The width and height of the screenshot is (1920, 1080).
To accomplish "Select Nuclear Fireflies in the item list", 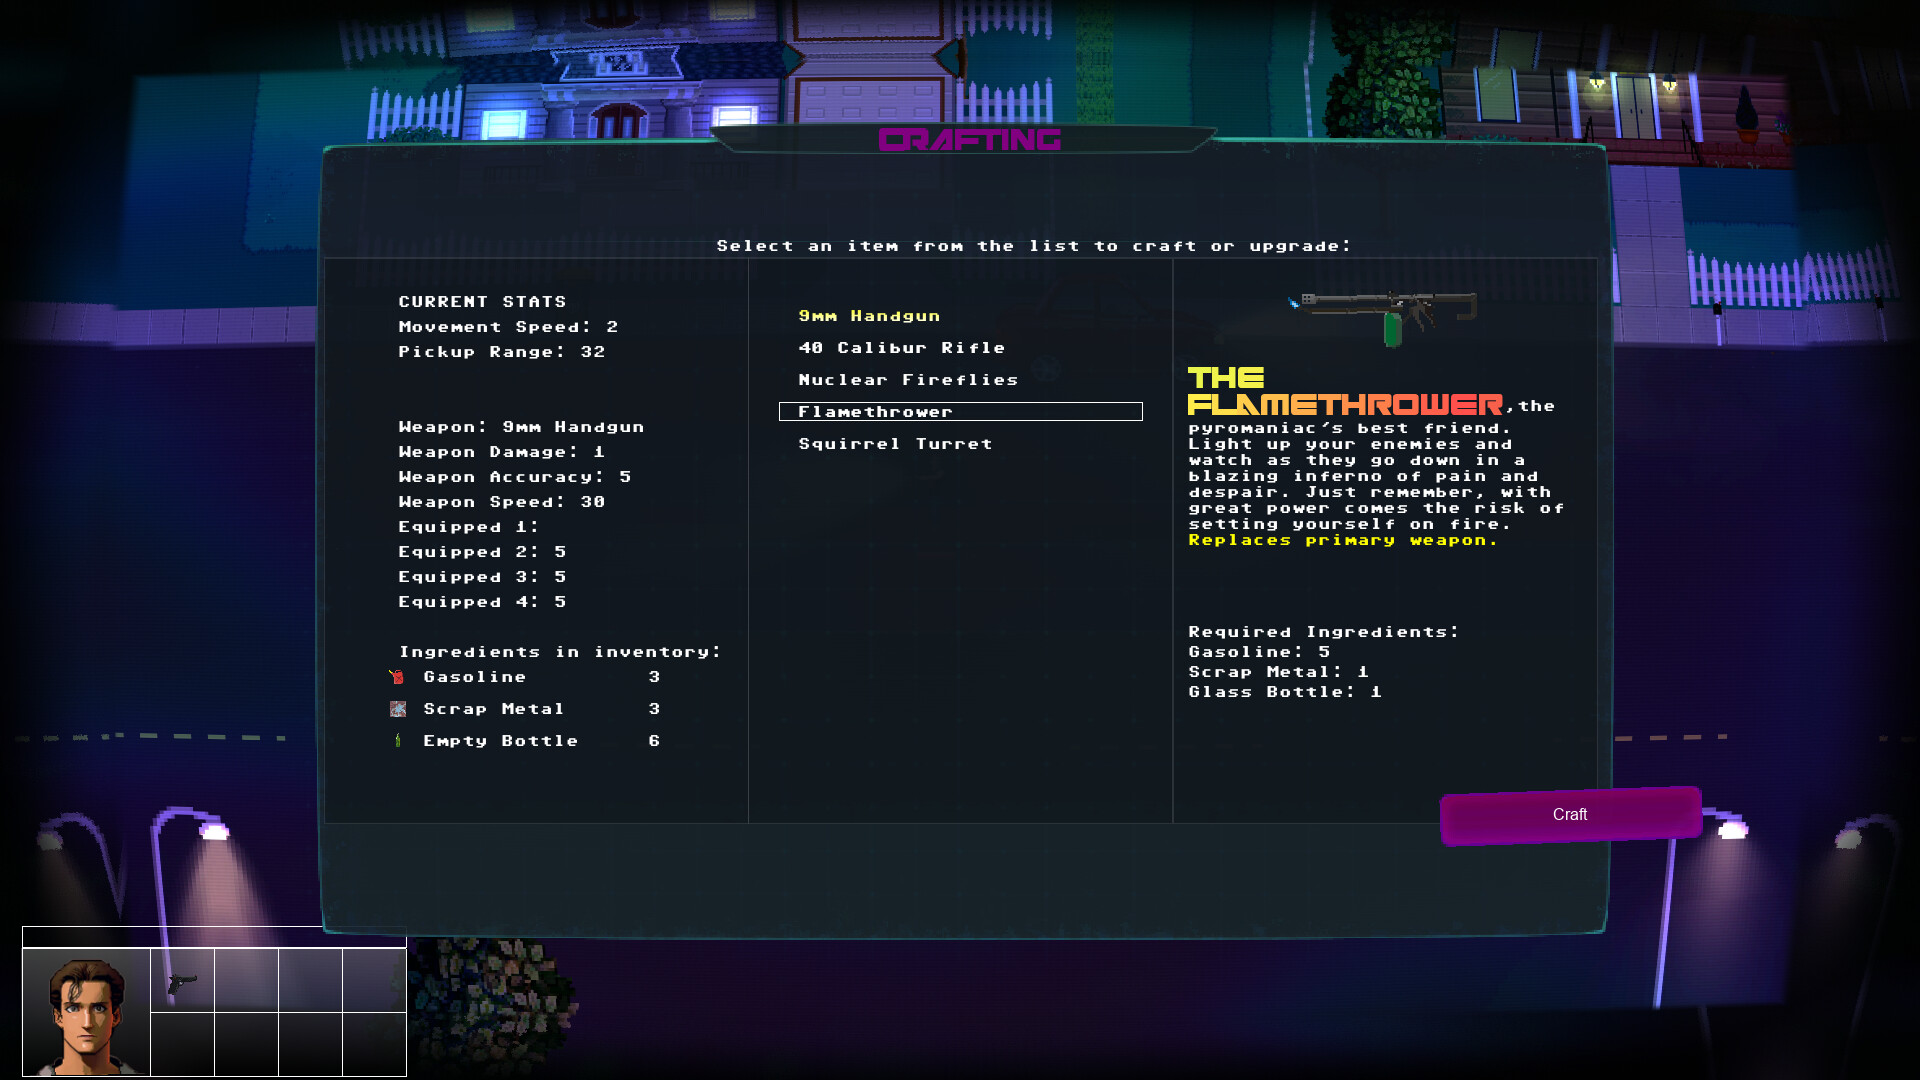I will [907, 379].
